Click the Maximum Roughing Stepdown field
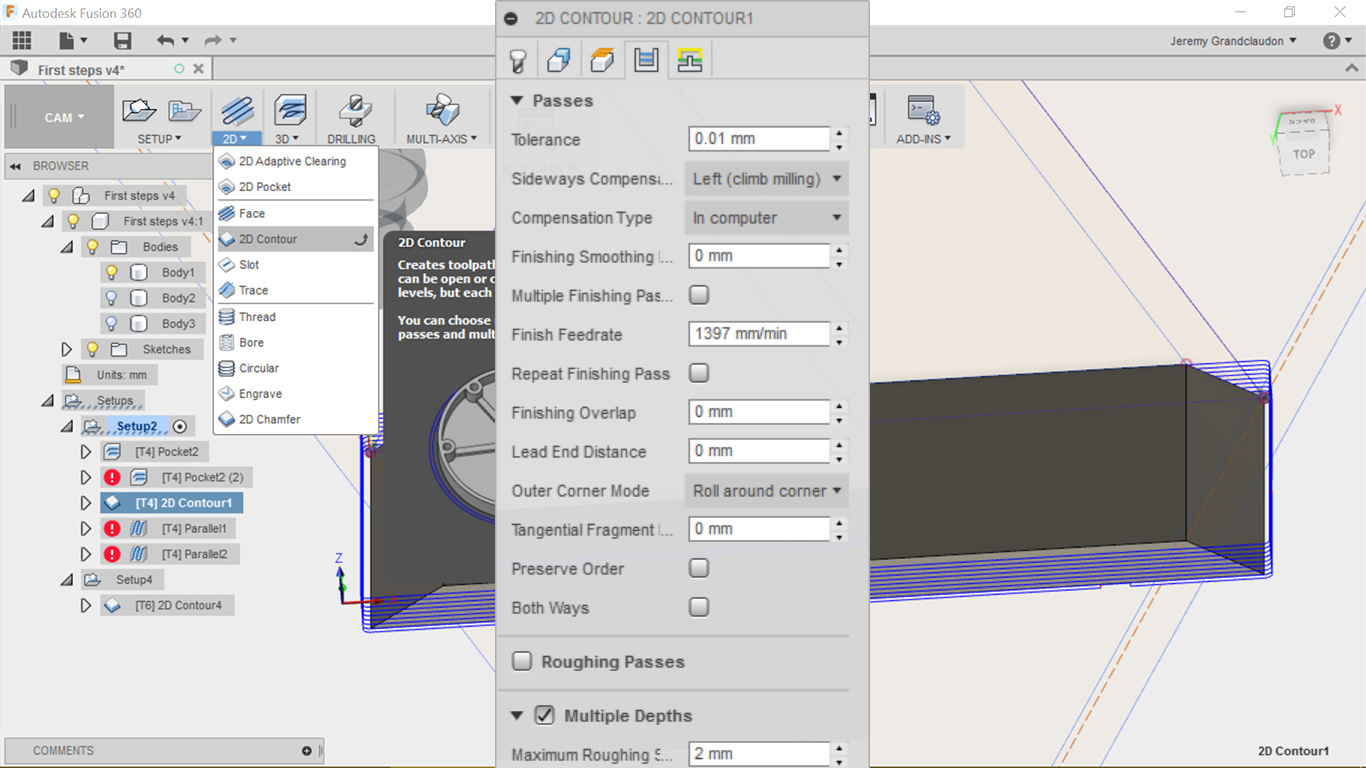The height and width of the screenshot is (768, 1366). pos(759,754)
